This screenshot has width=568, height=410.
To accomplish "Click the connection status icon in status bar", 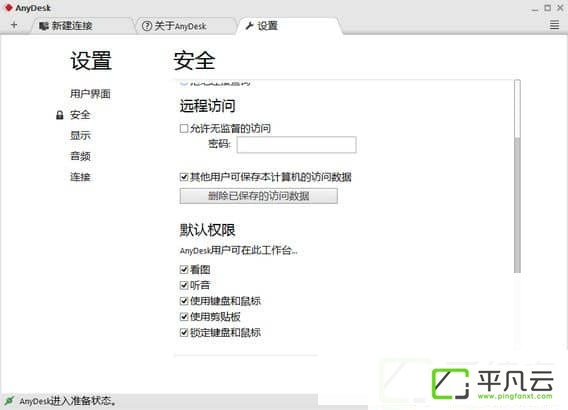I will click(9, 400).
